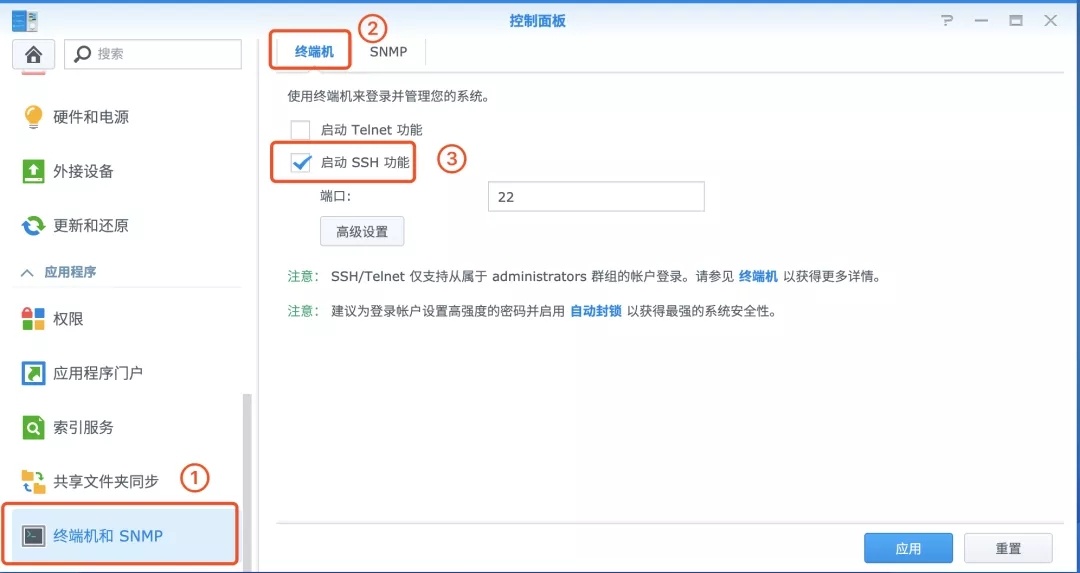Open 外接设备 green upload icon

[x=33, y=171]
